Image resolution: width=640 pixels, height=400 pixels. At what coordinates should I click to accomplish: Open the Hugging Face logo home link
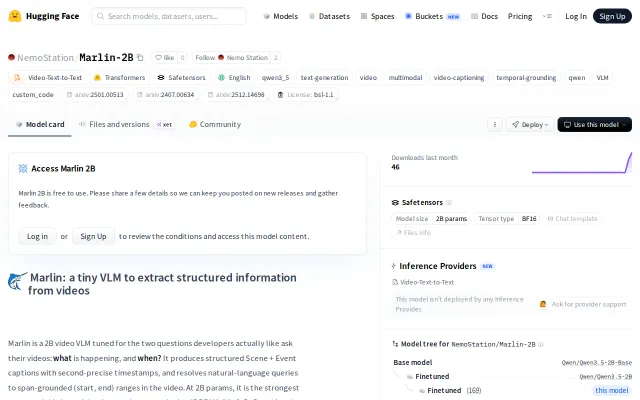pos(44,16)
